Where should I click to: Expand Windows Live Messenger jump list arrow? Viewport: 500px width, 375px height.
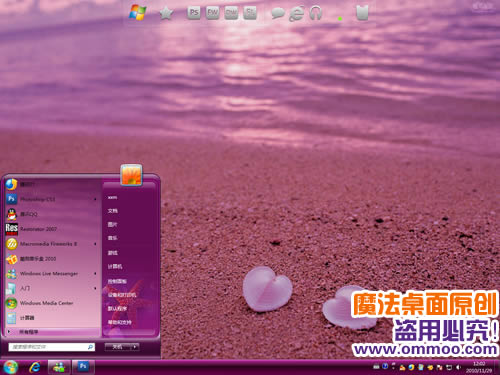tap(95, 274)
